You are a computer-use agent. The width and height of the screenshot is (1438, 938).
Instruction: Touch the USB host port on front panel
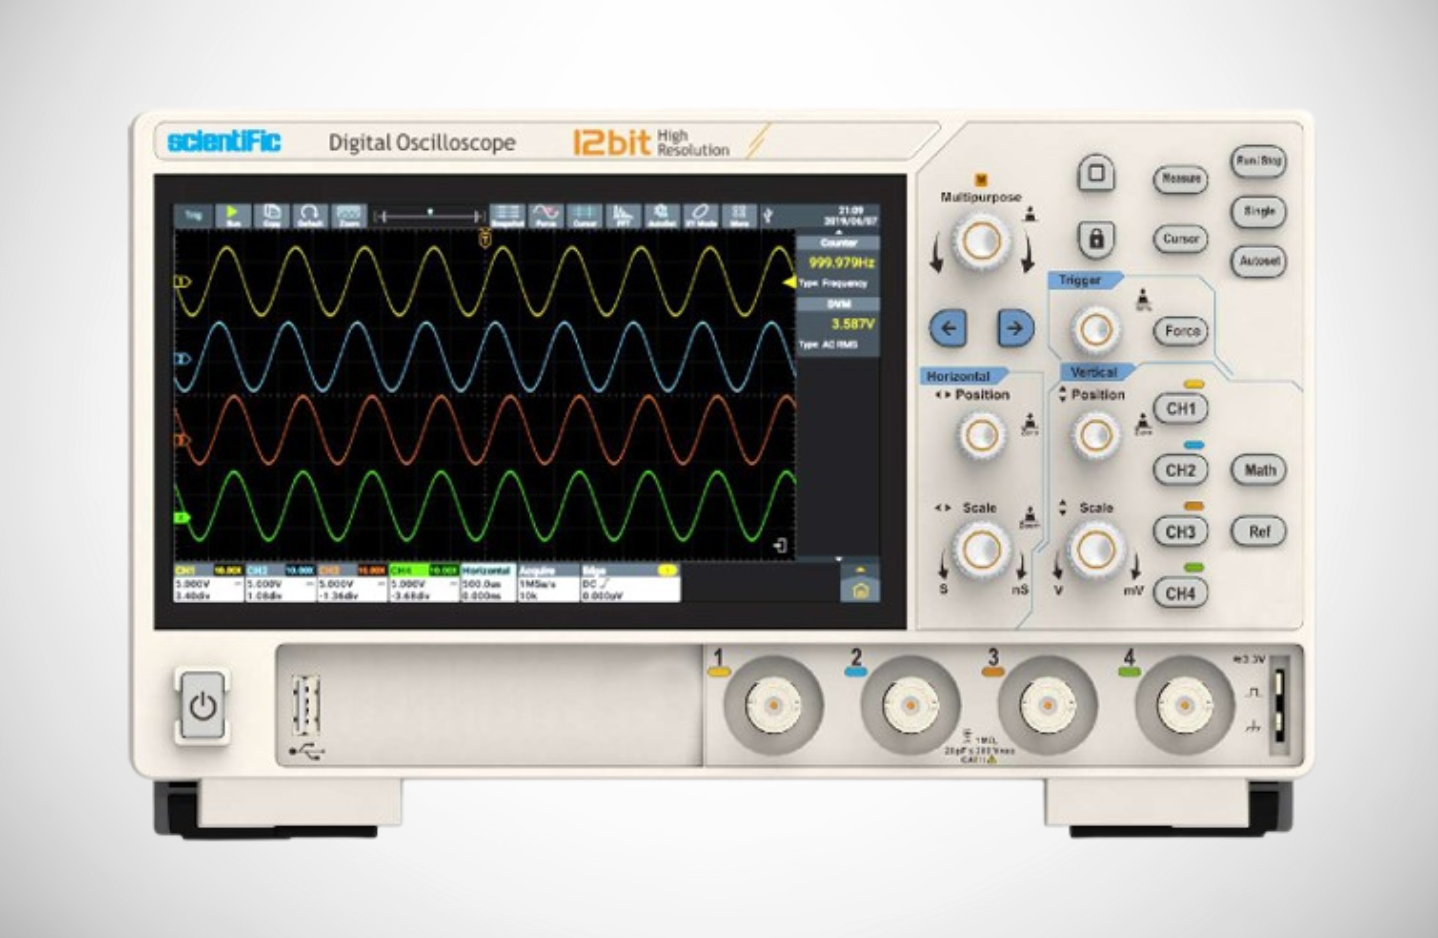[x=307, y=708]
